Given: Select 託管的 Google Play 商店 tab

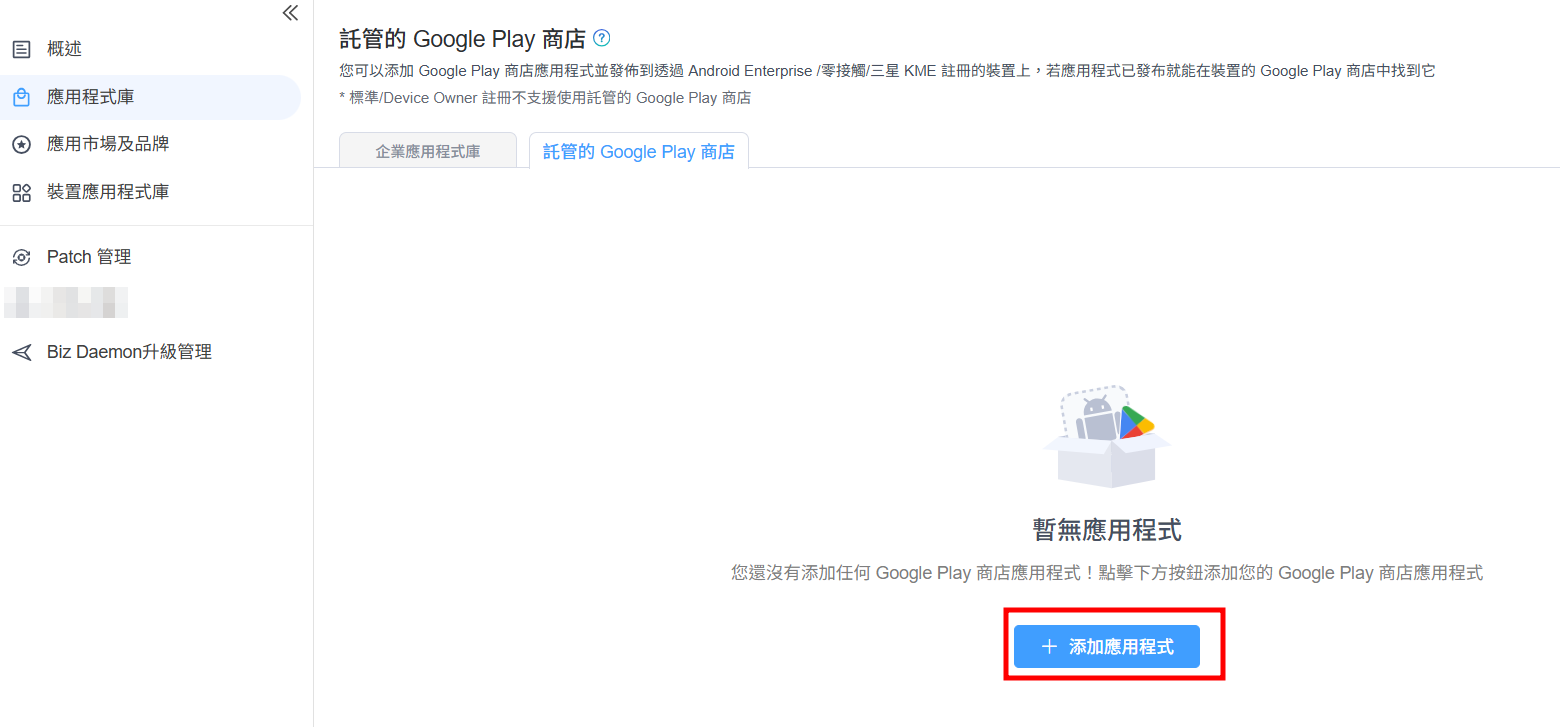Looking at the screenshot, I should pos(639,151).
